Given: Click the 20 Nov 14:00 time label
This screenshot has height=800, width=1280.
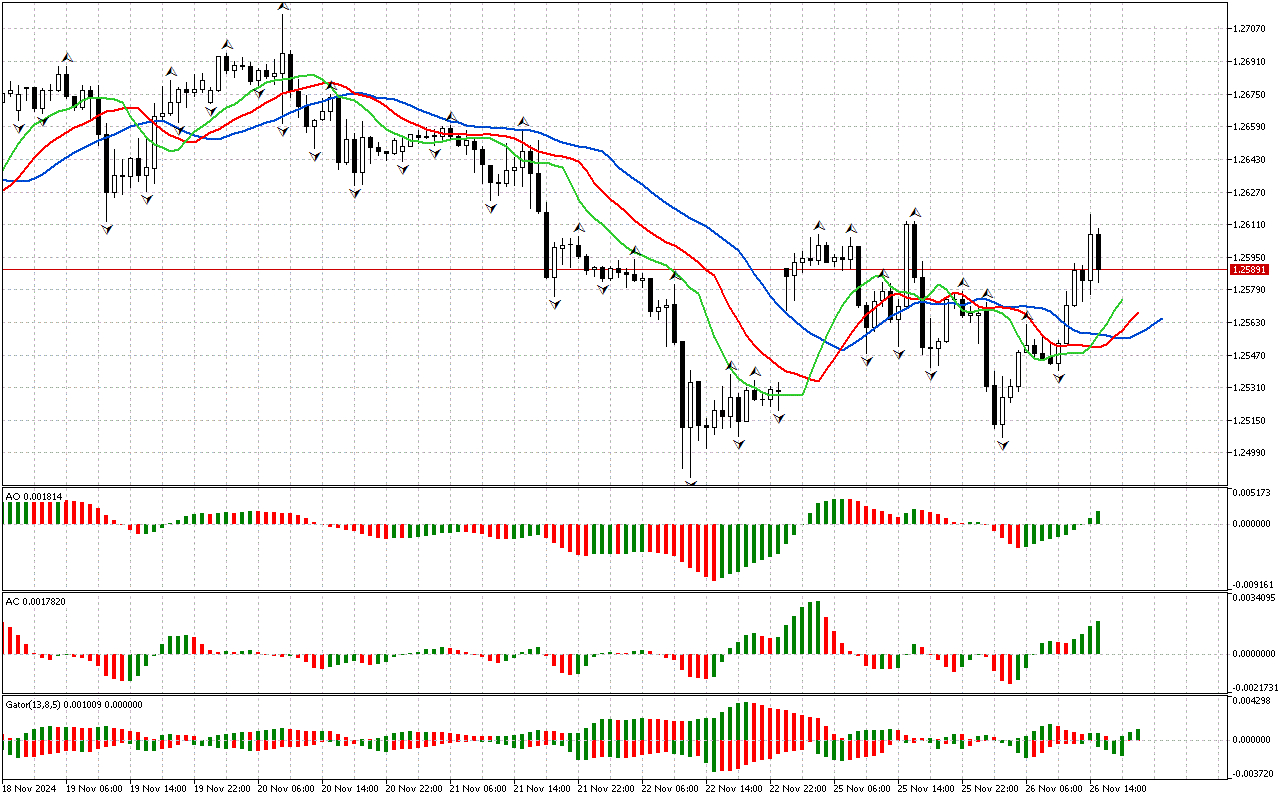Looking at the screenshot, I should pos(351,789).
